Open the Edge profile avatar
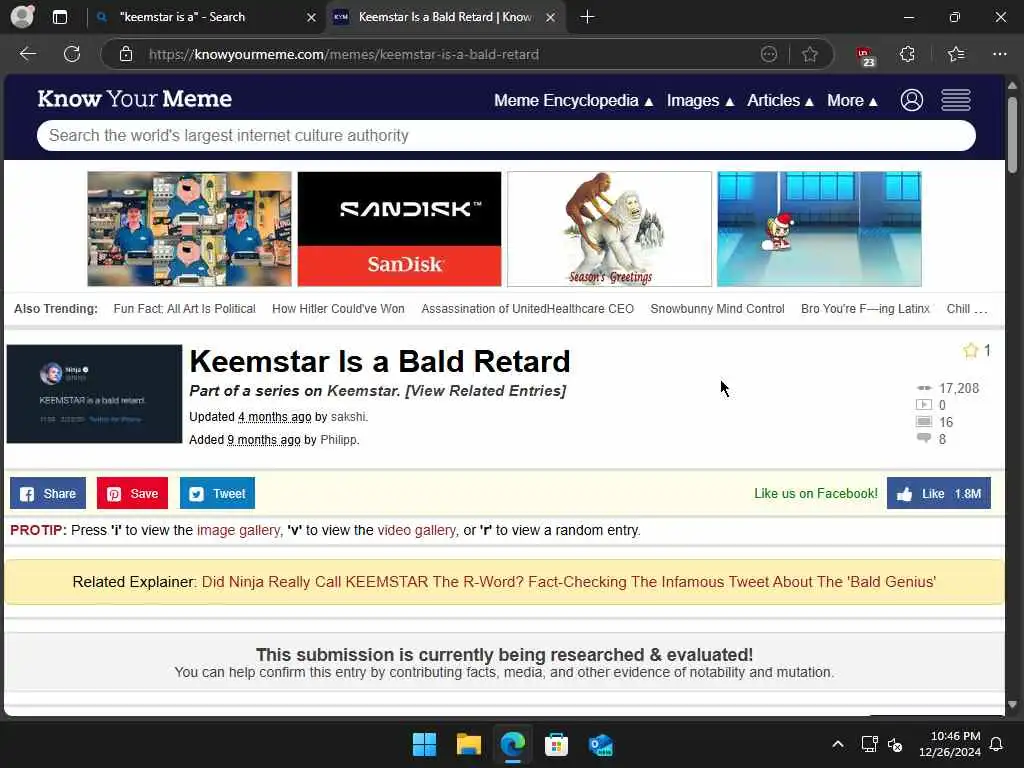1024x768 pixels. 22,16
